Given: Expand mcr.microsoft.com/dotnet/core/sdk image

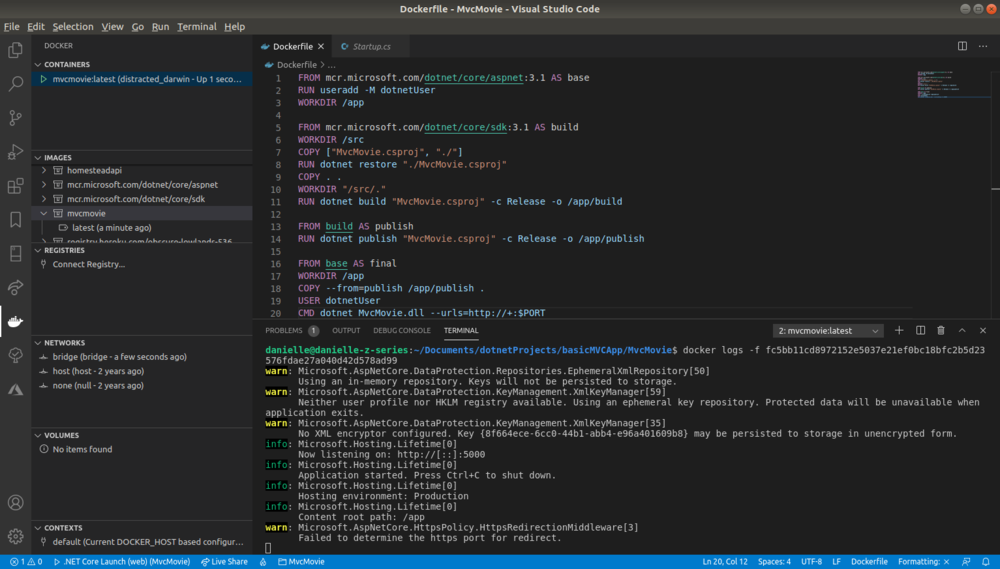Looking at the screenshot, I should tap(44, 199).
